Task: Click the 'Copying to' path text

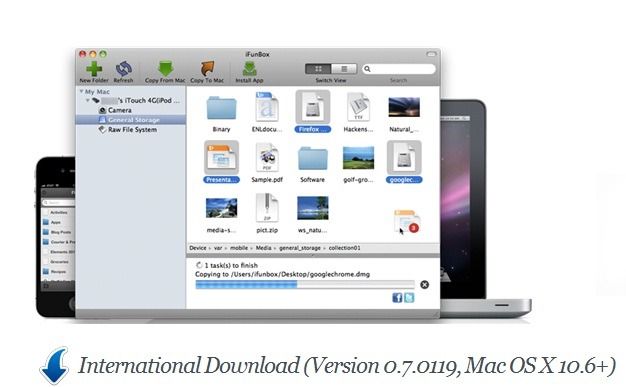Action: (x=283, y=274)
